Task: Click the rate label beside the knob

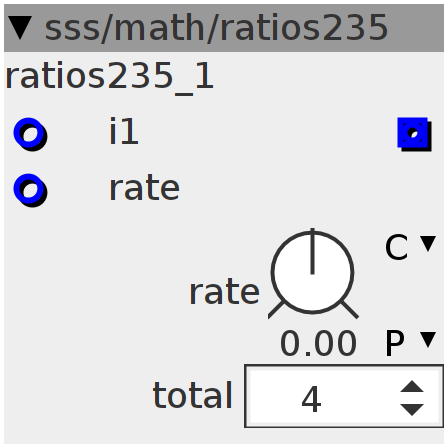Action: click(x=224, y=292)
